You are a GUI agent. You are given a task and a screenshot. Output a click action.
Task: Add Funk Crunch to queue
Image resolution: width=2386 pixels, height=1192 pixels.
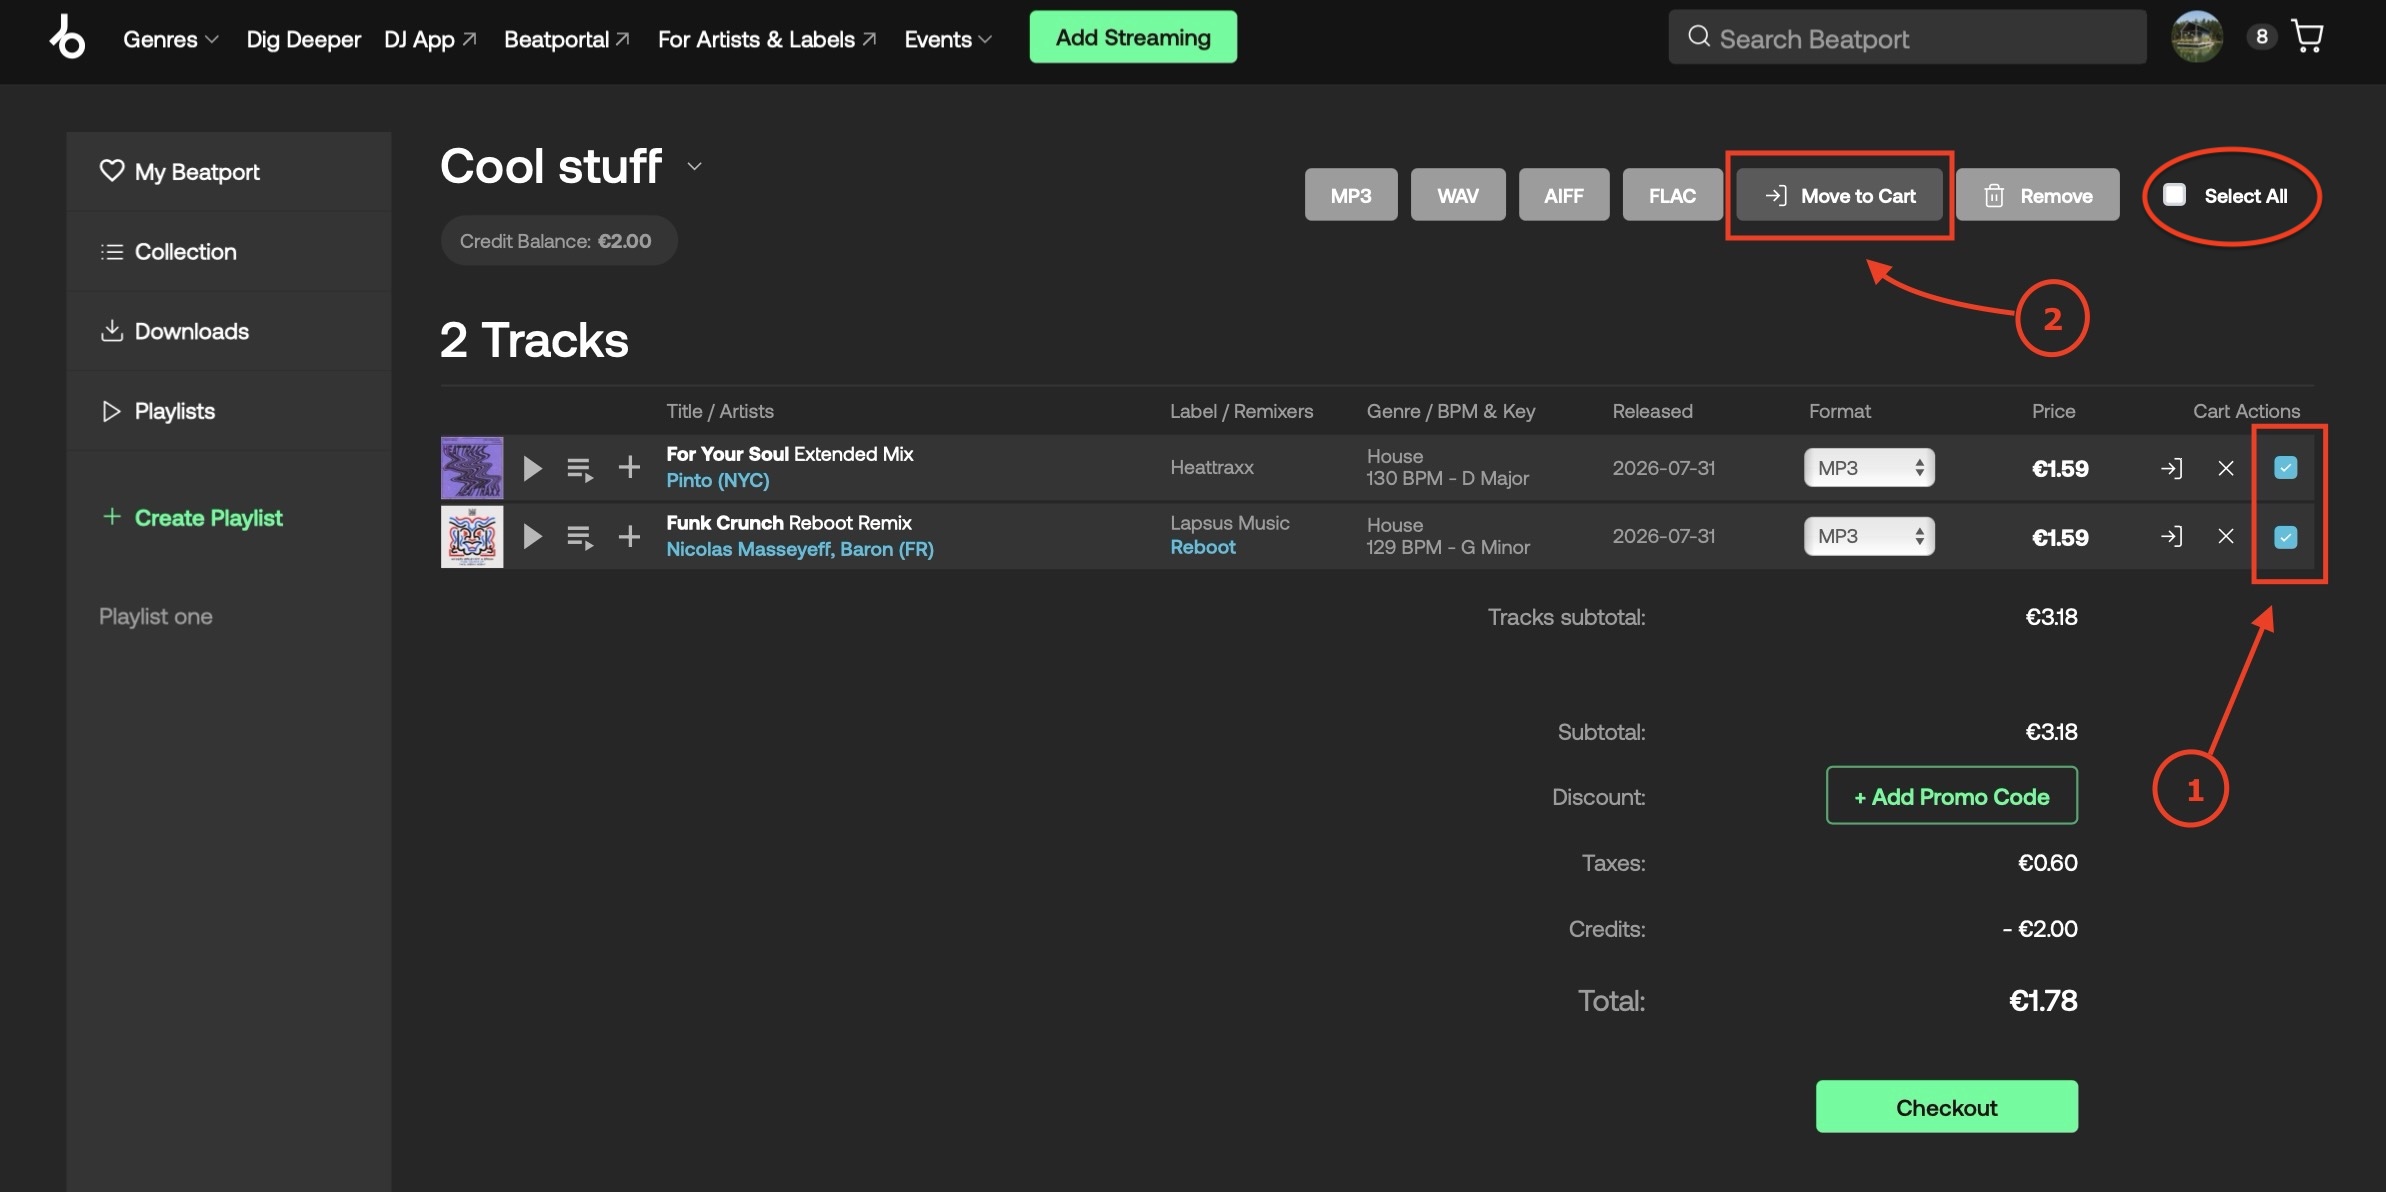[580, 537]
